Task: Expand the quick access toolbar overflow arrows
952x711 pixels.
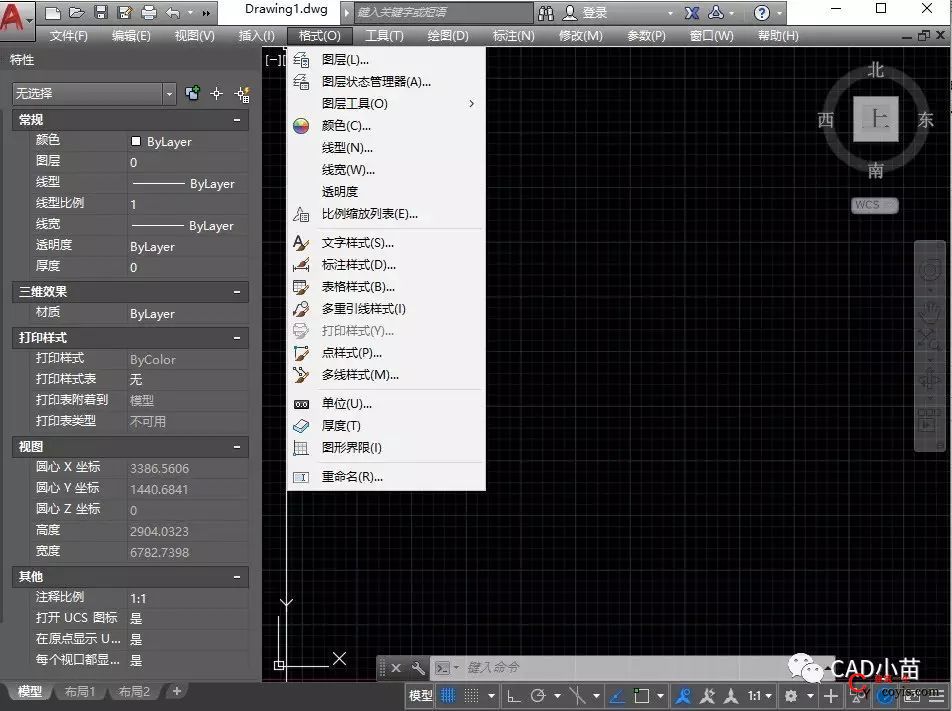Action: pos(206,13)
